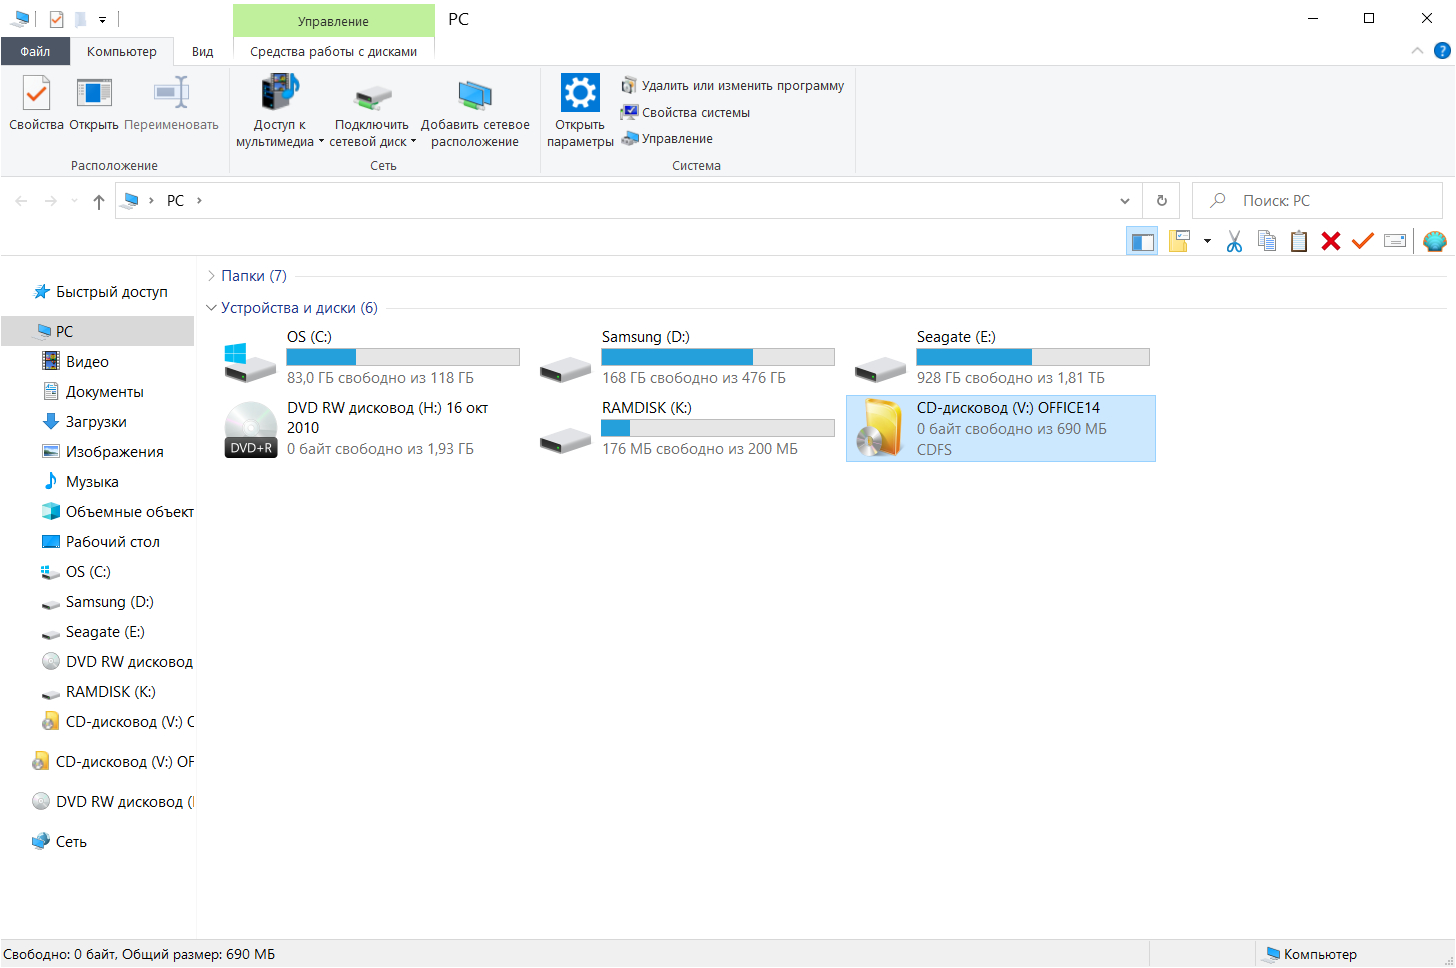Select DVD RW дисковод (H:) drive
Screen dimensions: 1456x968
click(371, 428)
